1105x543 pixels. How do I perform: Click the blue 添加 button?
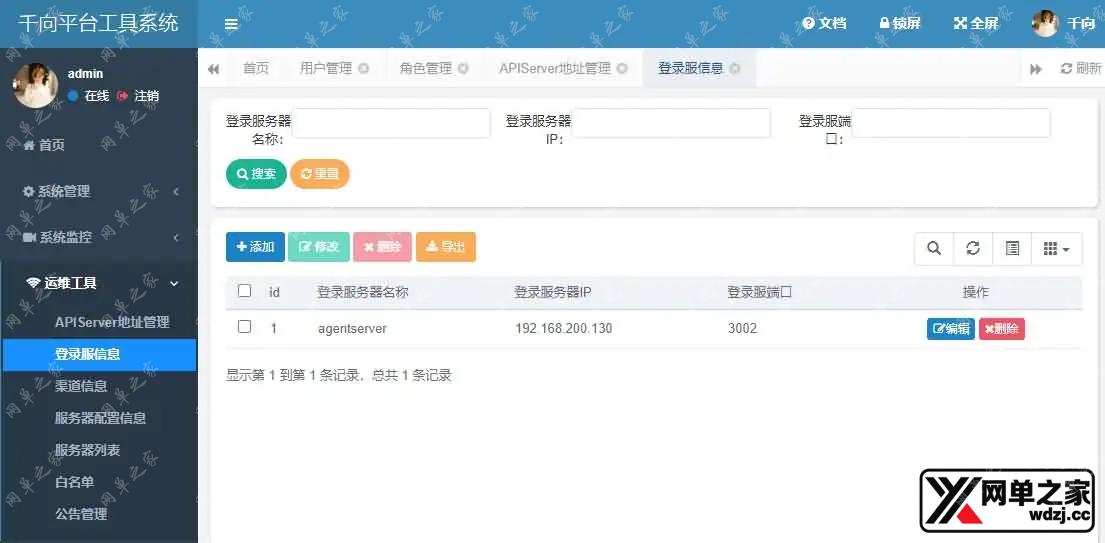[x=255, y=247]
